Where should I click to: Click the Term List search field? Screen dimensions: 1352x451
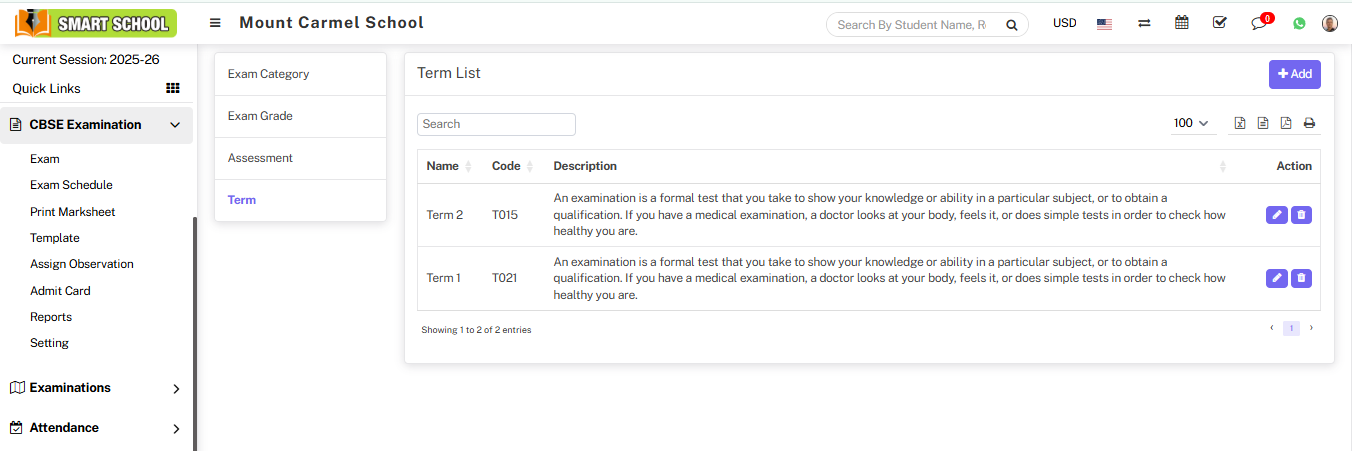pos(496,124)
